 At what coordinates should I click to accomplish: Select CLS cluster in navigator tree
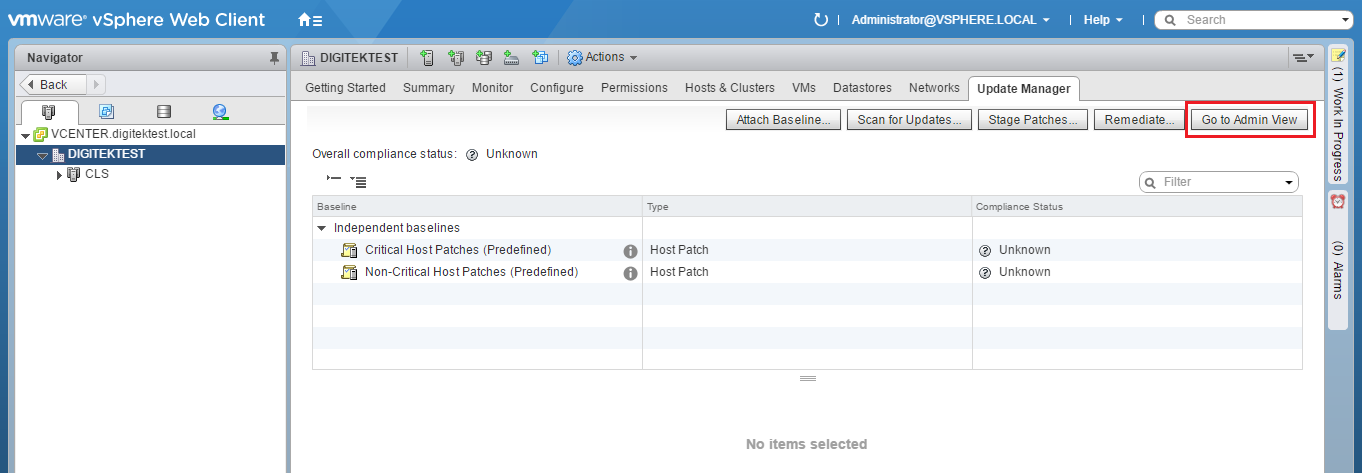97,175
